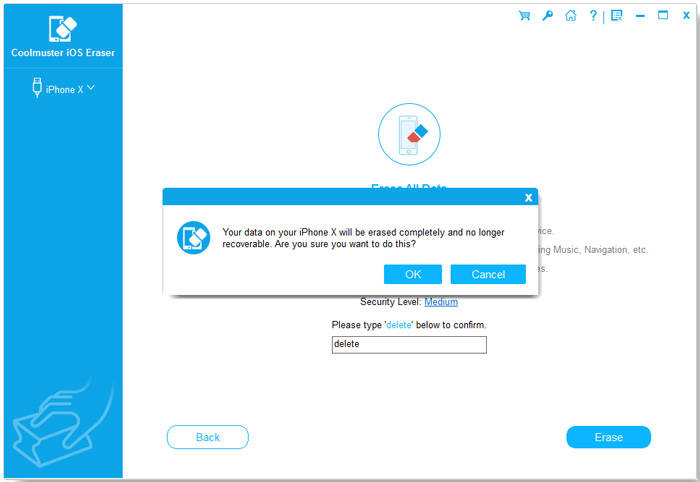Minimize the iOS Eraser window
The width and height of the screenshot is (700, 482).
640,16
